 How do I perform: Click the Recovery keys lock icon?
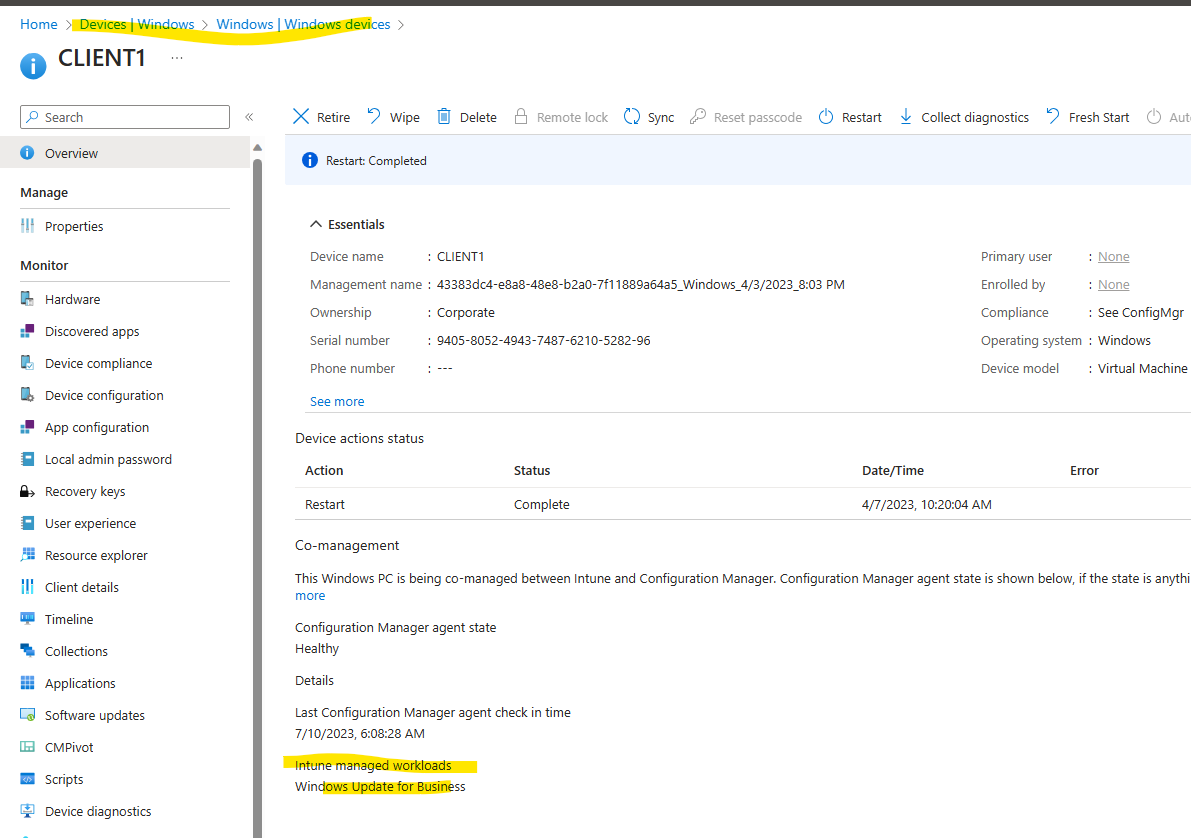pos(27,491)
